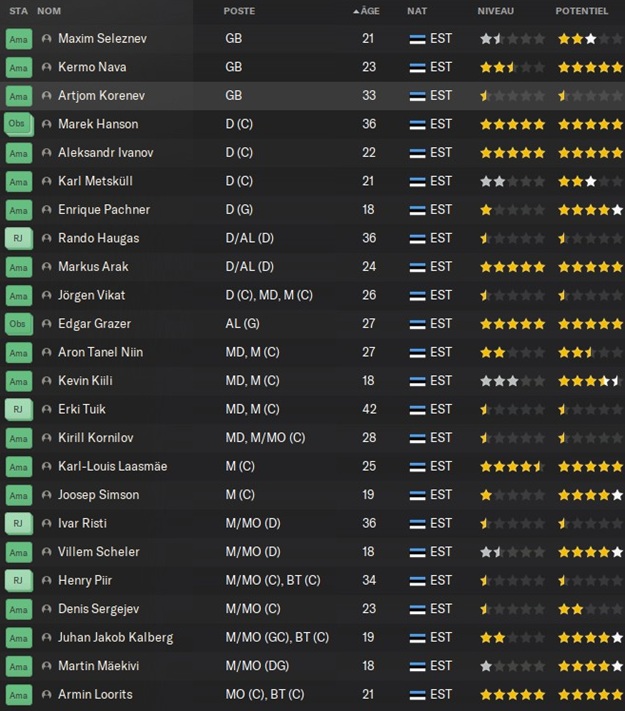Sort by the STA column header

[x=19, y=11]
